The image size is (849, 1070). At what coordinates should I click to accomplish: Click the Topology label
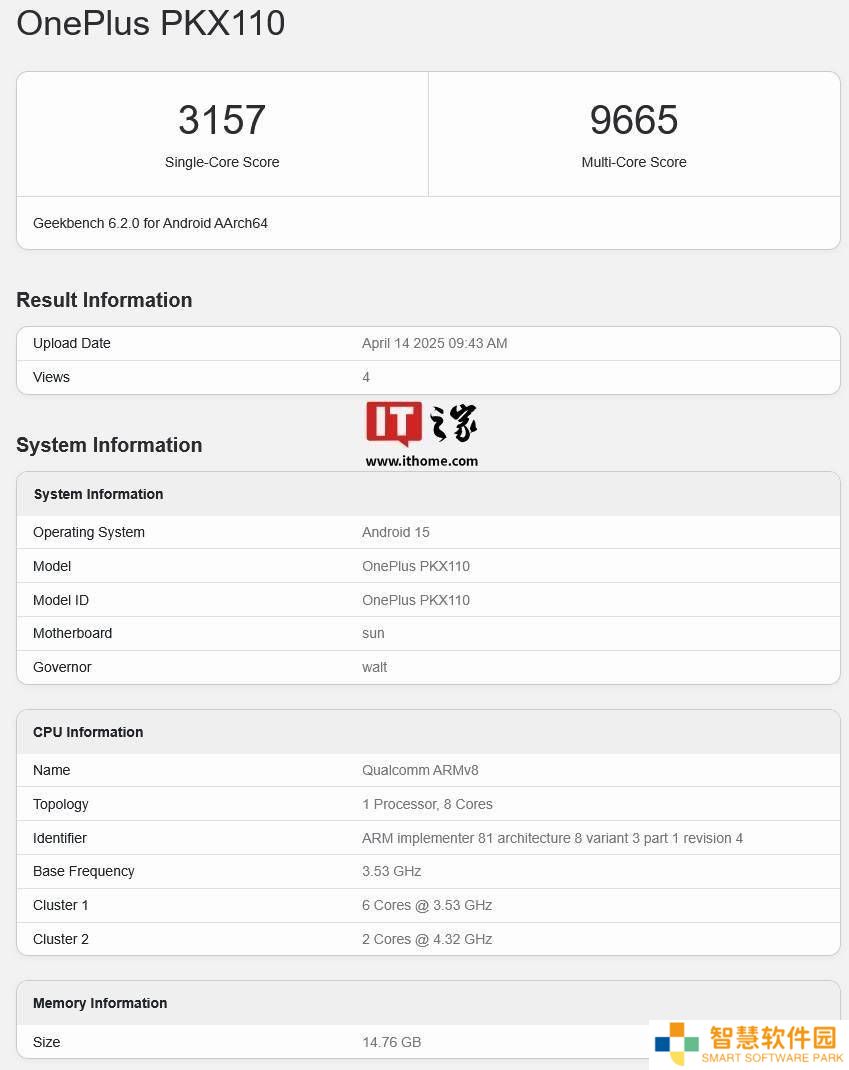pos(61,805)
